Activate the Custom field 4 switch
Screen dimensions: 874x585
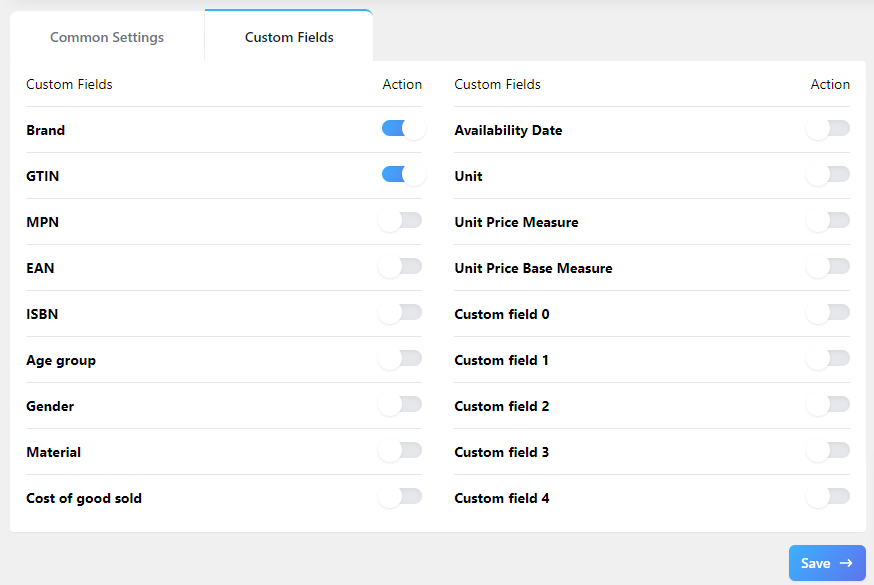(x=829, y=497)
